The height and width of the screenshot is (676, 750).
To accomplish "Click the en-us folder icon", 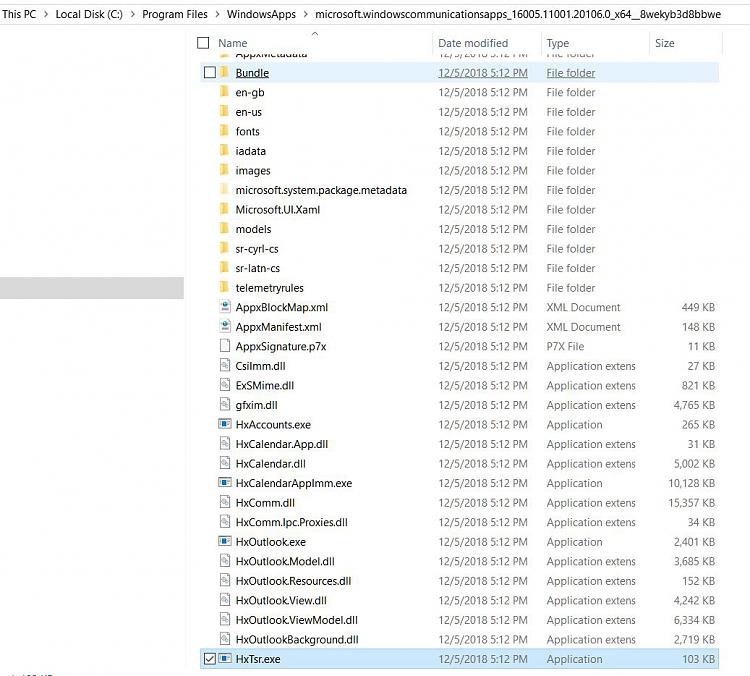I will coord(224,112).
